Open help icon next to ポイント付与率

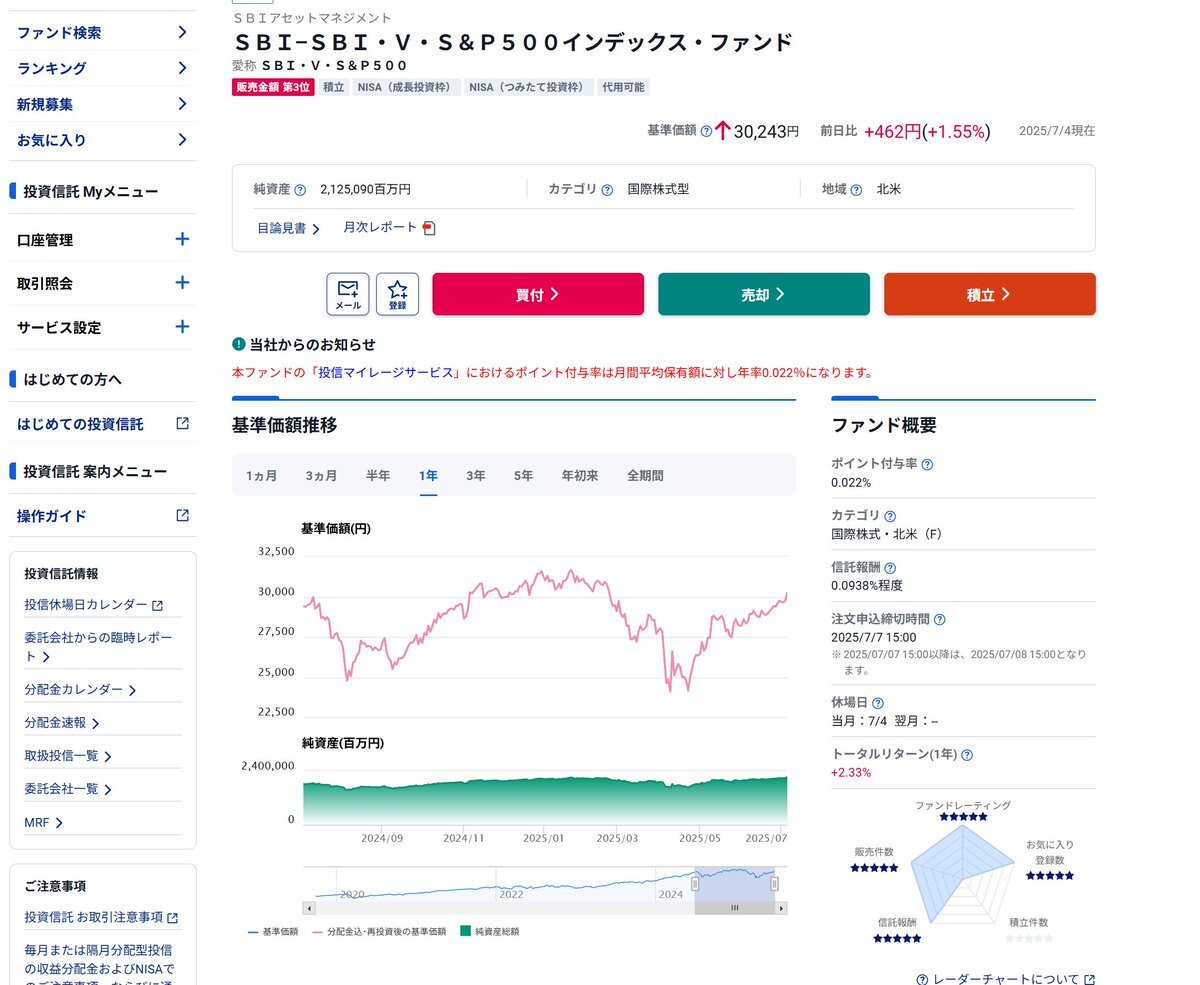[927, 464]
